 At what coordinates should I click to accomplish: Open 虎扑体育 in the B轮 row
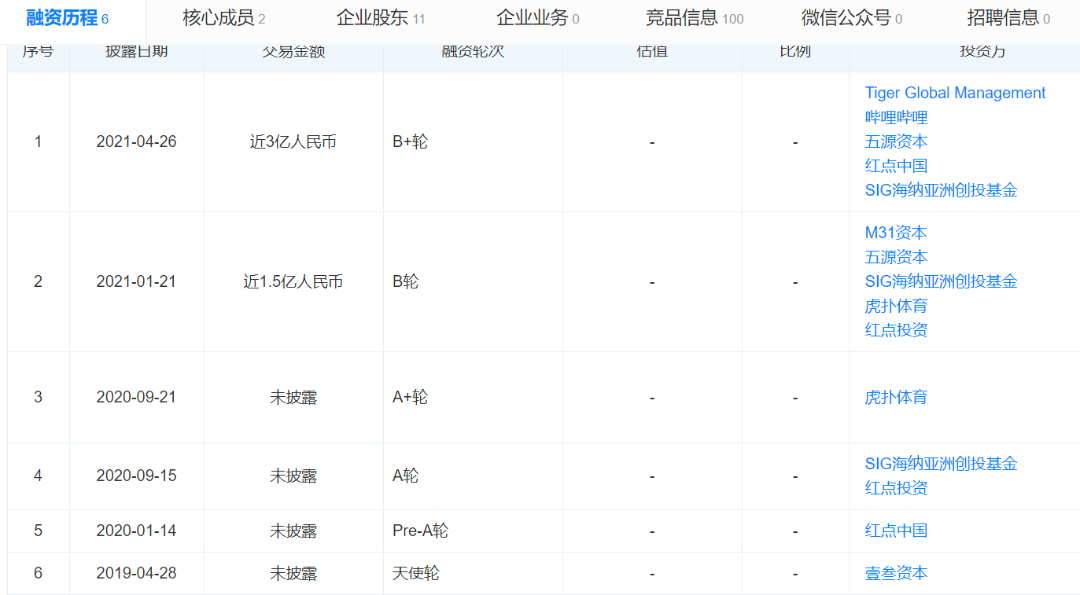(896, 306)
